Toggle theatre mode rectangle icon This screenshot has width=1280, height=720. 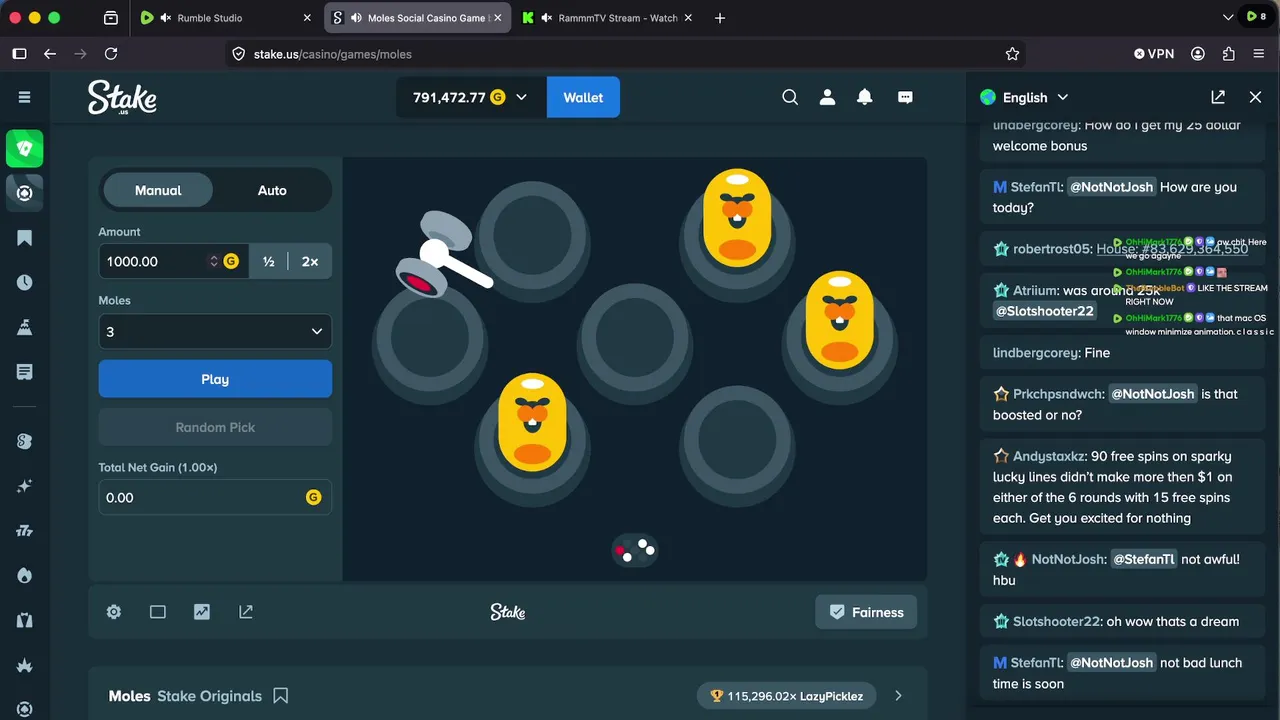[x=158, y=612]
